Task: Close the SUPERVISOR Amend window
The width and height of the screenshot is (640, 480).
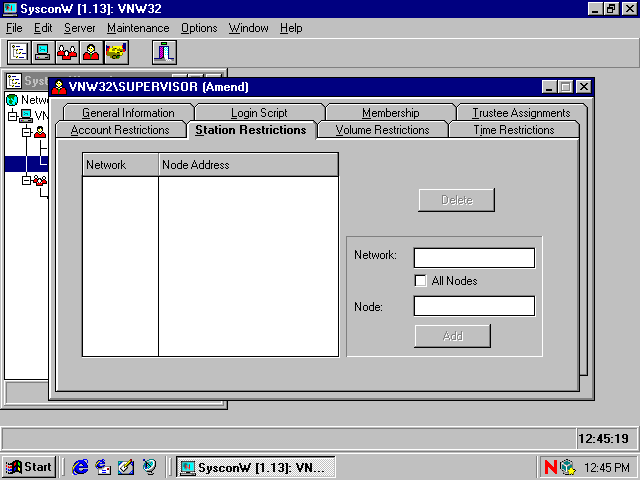Action: tap(584, 87)
